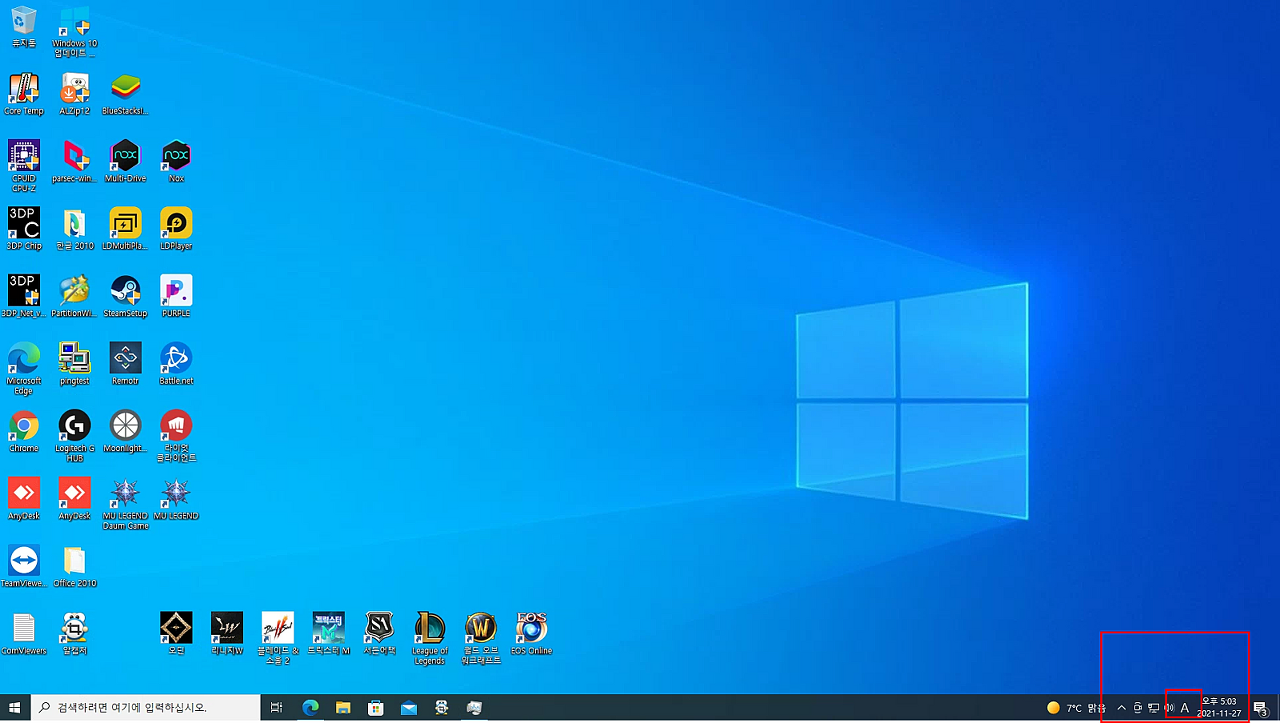1280x723 pixels.
Task: Click the LDPlayer desktop shortcut
Action: (x=176, y=228)
